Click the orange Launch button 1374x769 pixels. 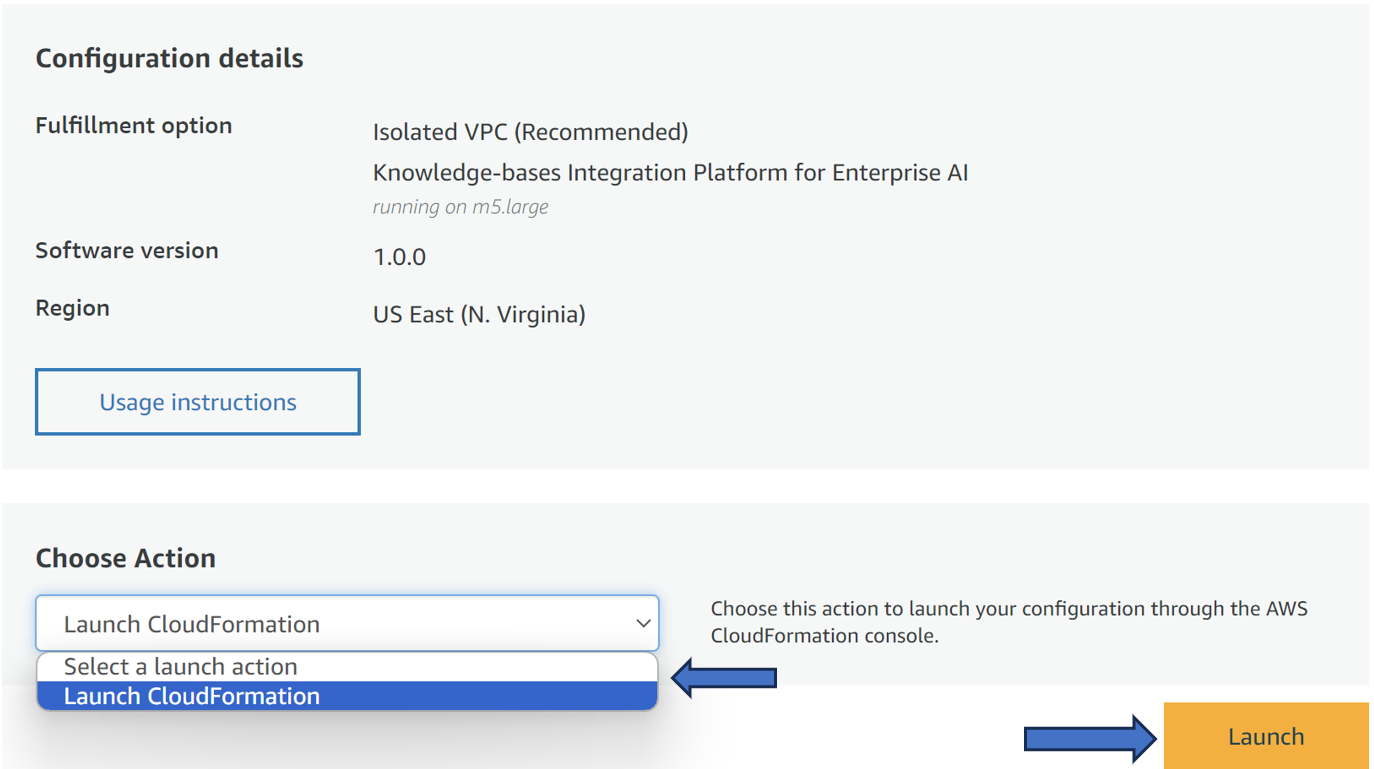tap(1266, 736)
